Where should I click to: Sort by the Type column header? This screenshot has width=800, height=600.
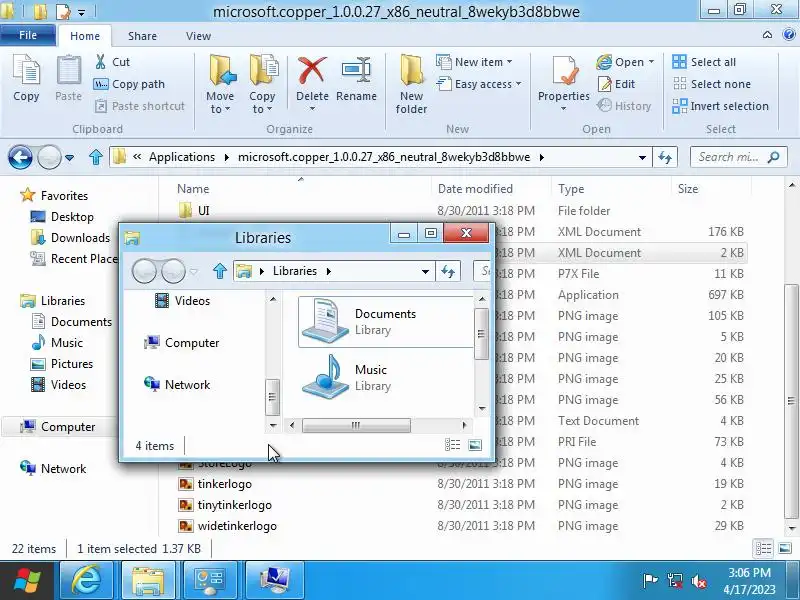point(612,189)
